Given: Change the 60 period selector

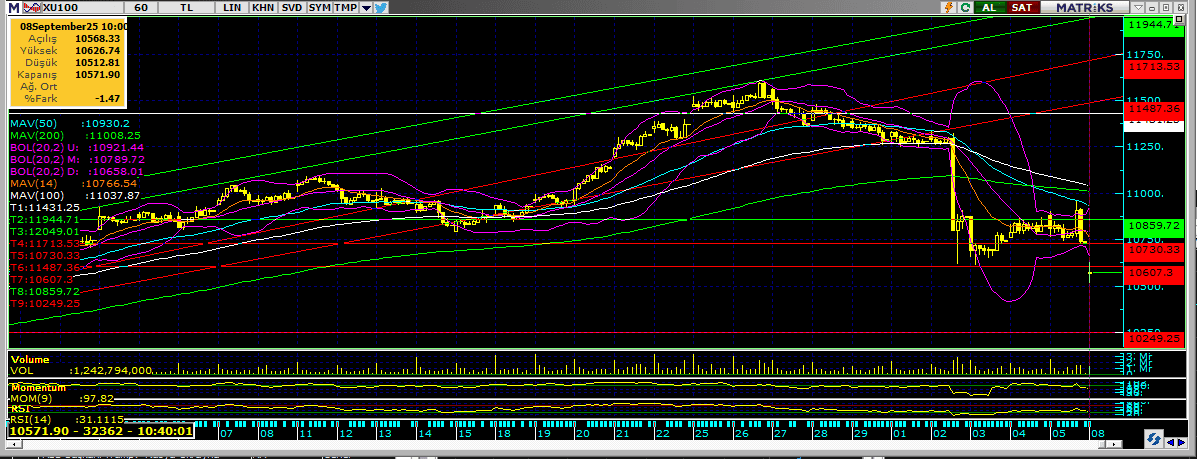Looking at the screenshot, I should (x=141, y=7).
